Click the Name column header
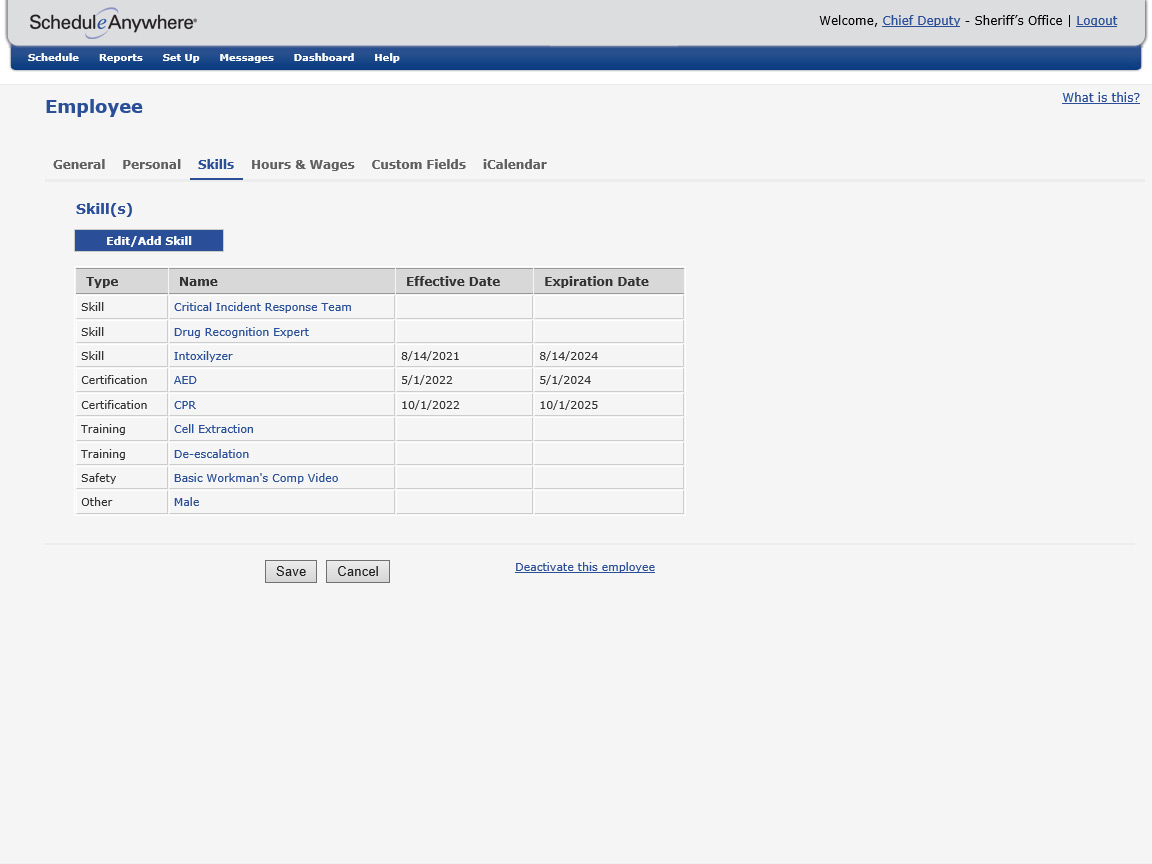 pyautogui.click(x=282, y=281)
